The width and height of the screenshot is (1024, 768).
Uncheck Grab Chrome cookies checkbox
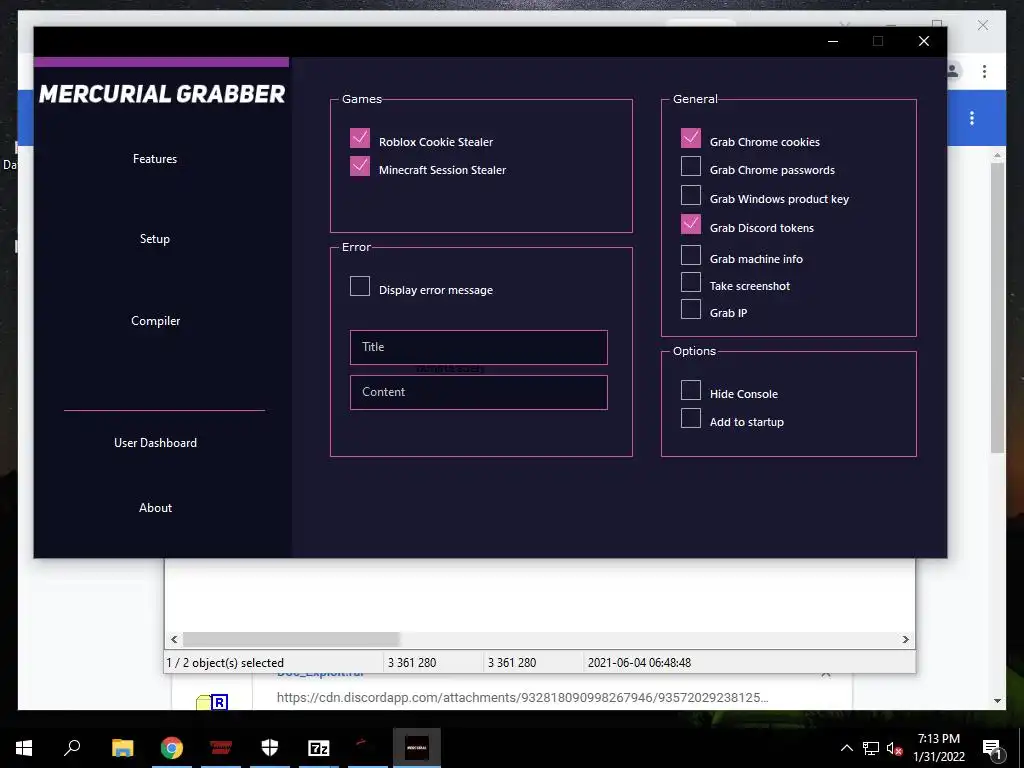pos(691,138)
